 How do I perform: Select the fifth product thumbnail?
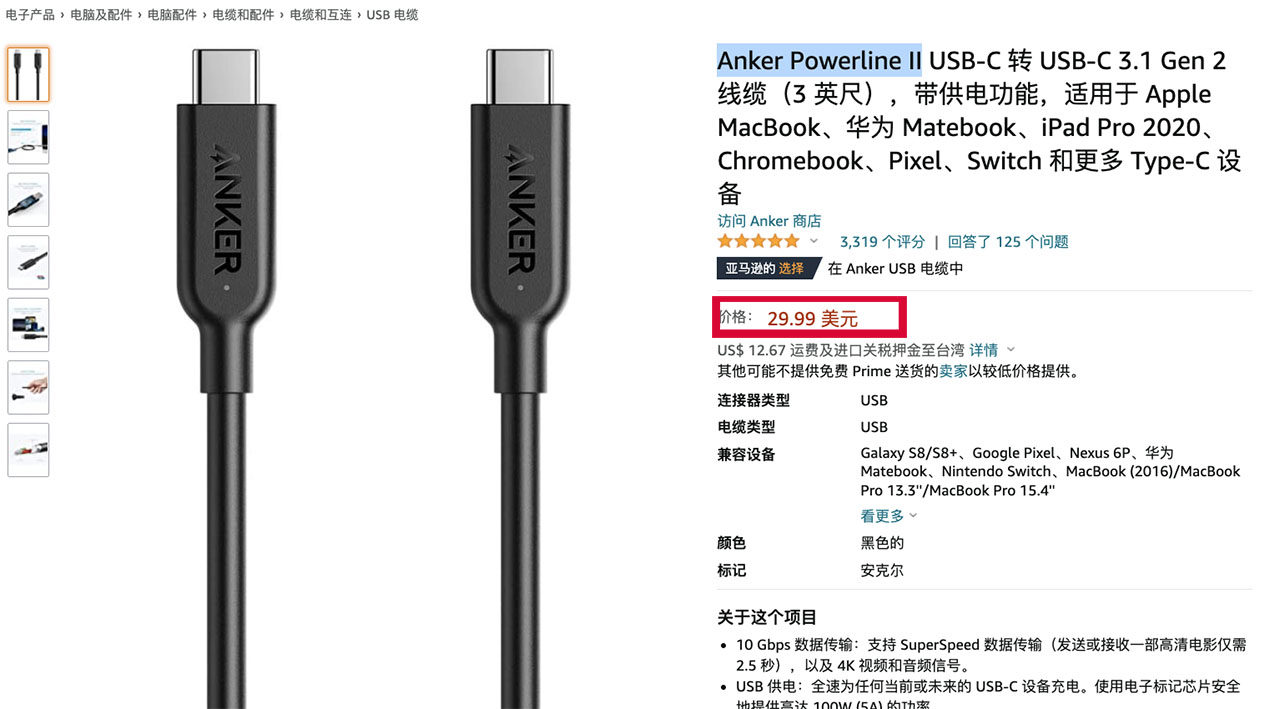pyautogui.click(x=28, y=325)
